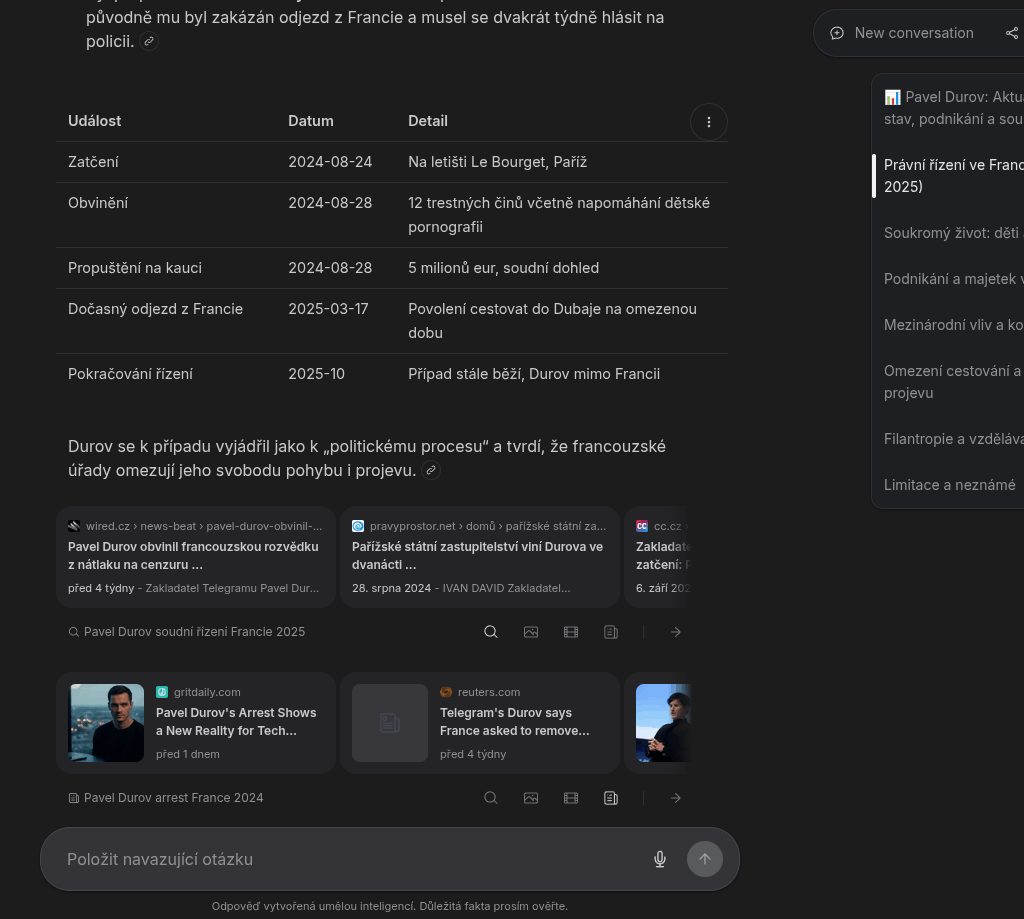The width and height of the screenshot is (1024, 919).
Task: Go to 'Limitace a neznámé' outline item
Action: pyautogui.click(x=949, y=485)
